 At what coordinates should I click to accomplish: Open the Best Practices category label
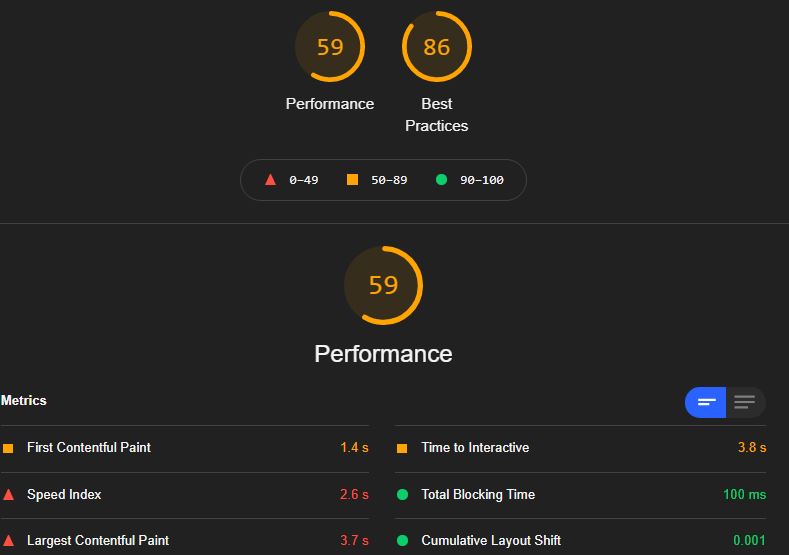[x=436, y=115]
